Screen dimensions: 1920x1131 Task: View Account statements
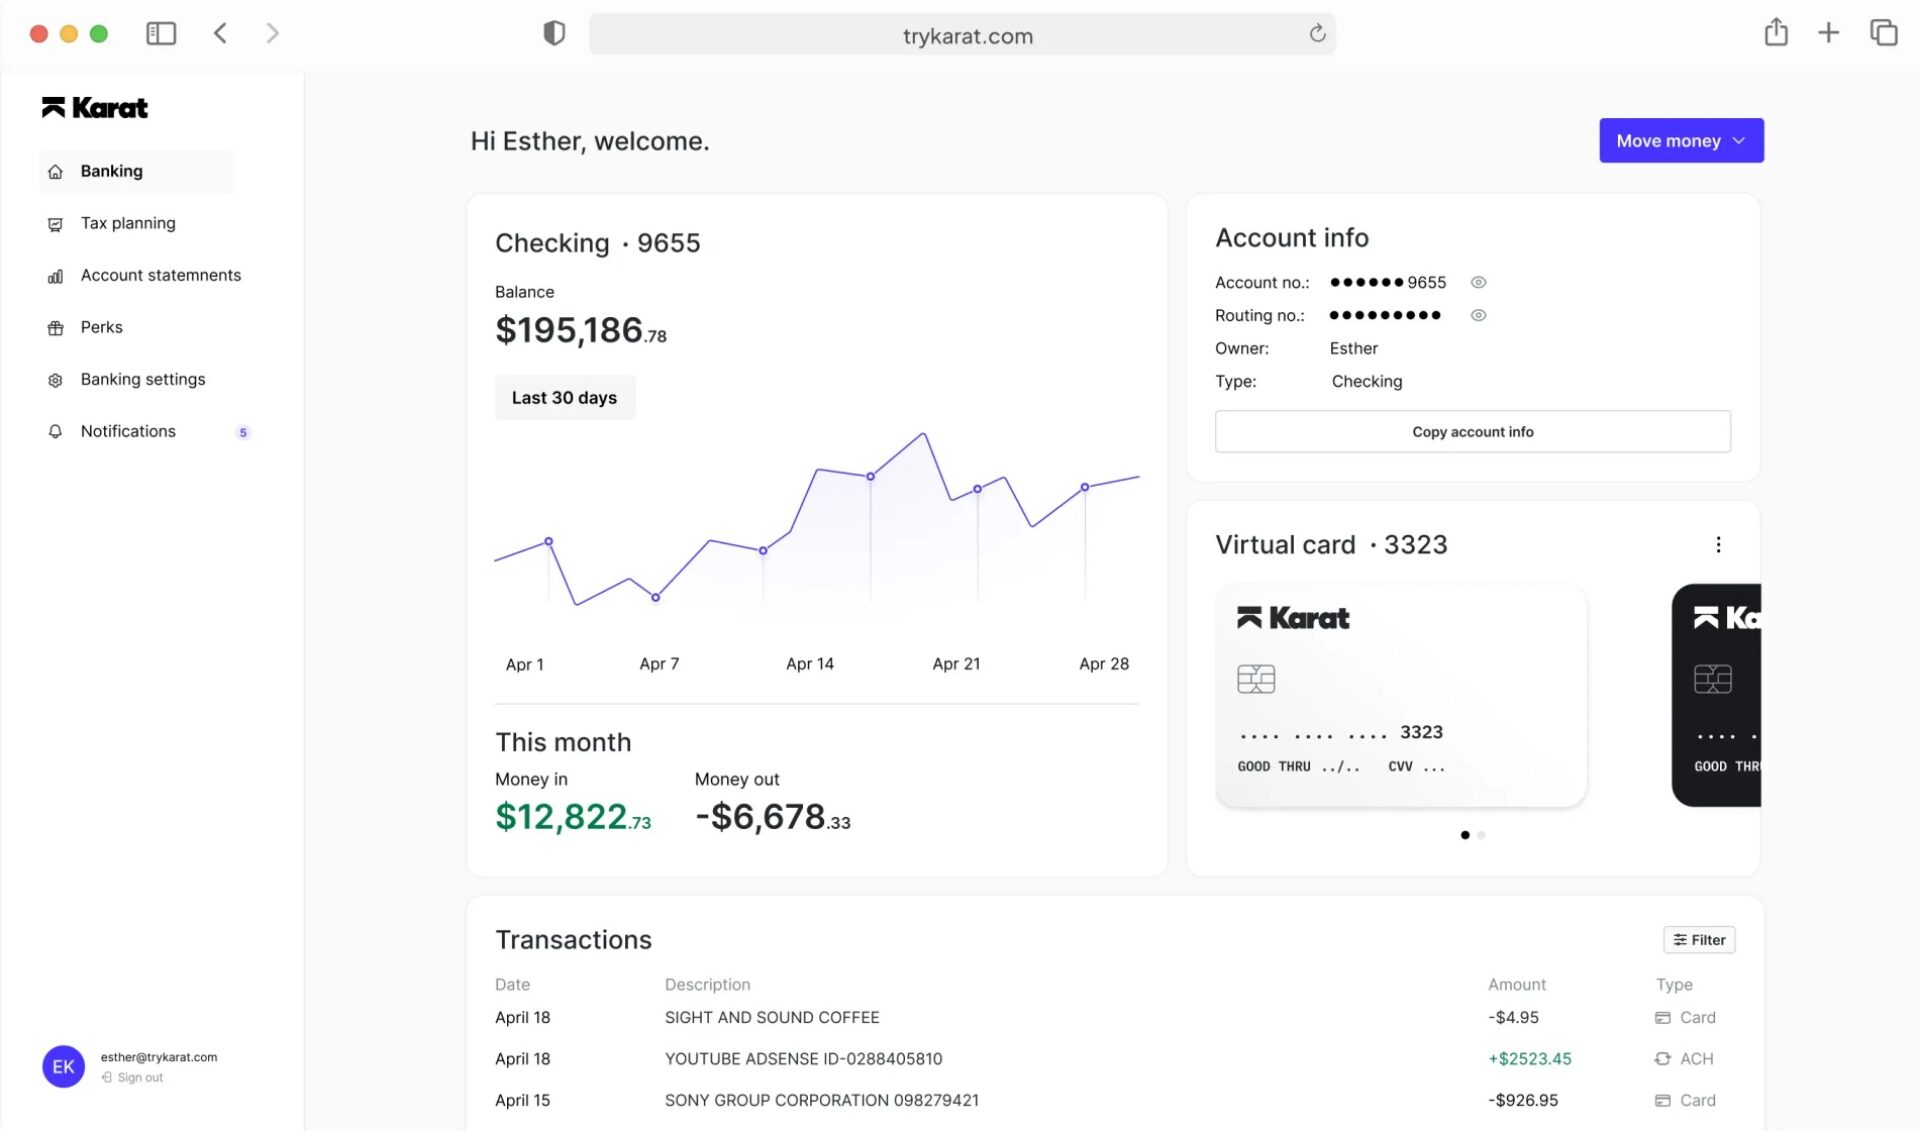160,275
